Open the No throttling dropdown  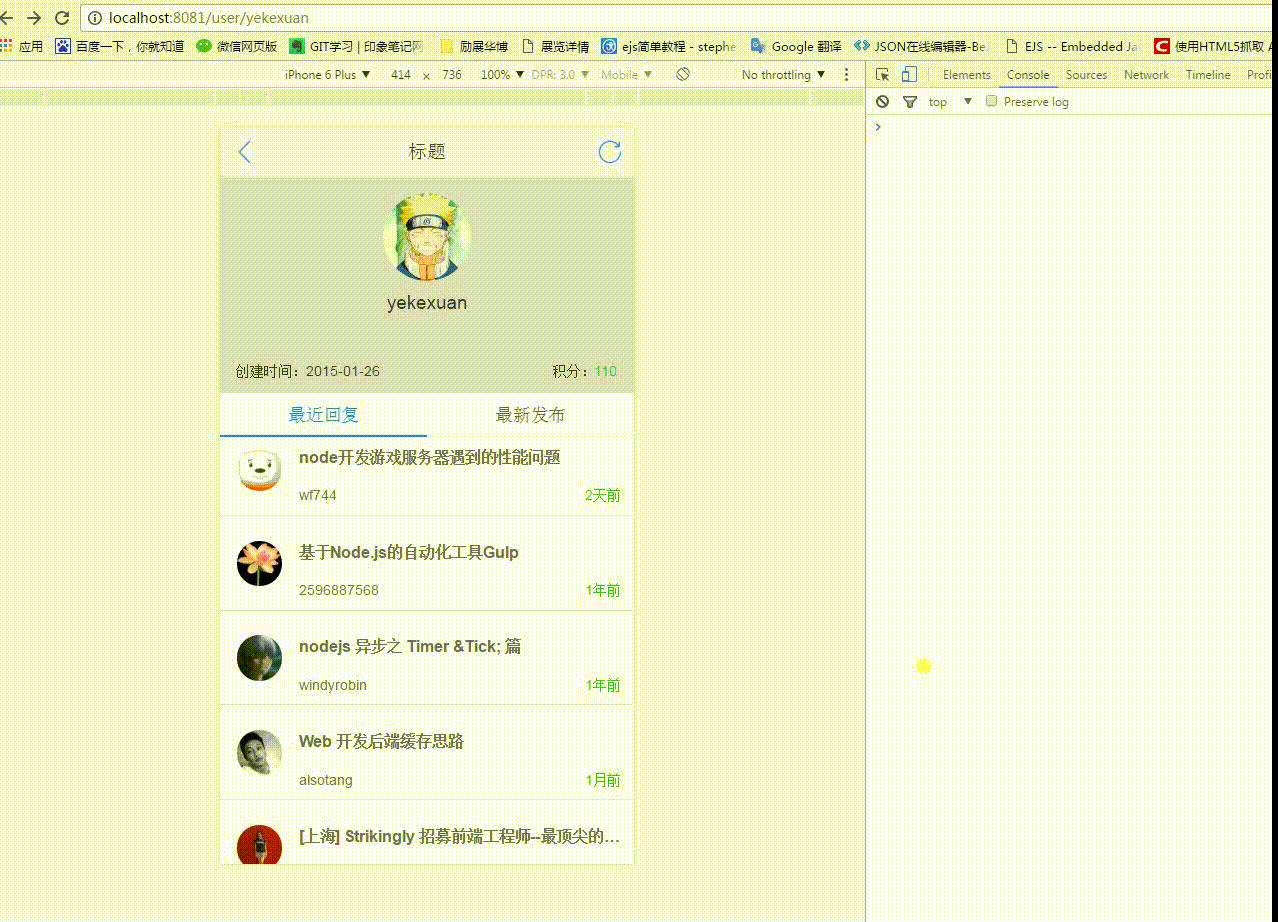coord(783,75)
